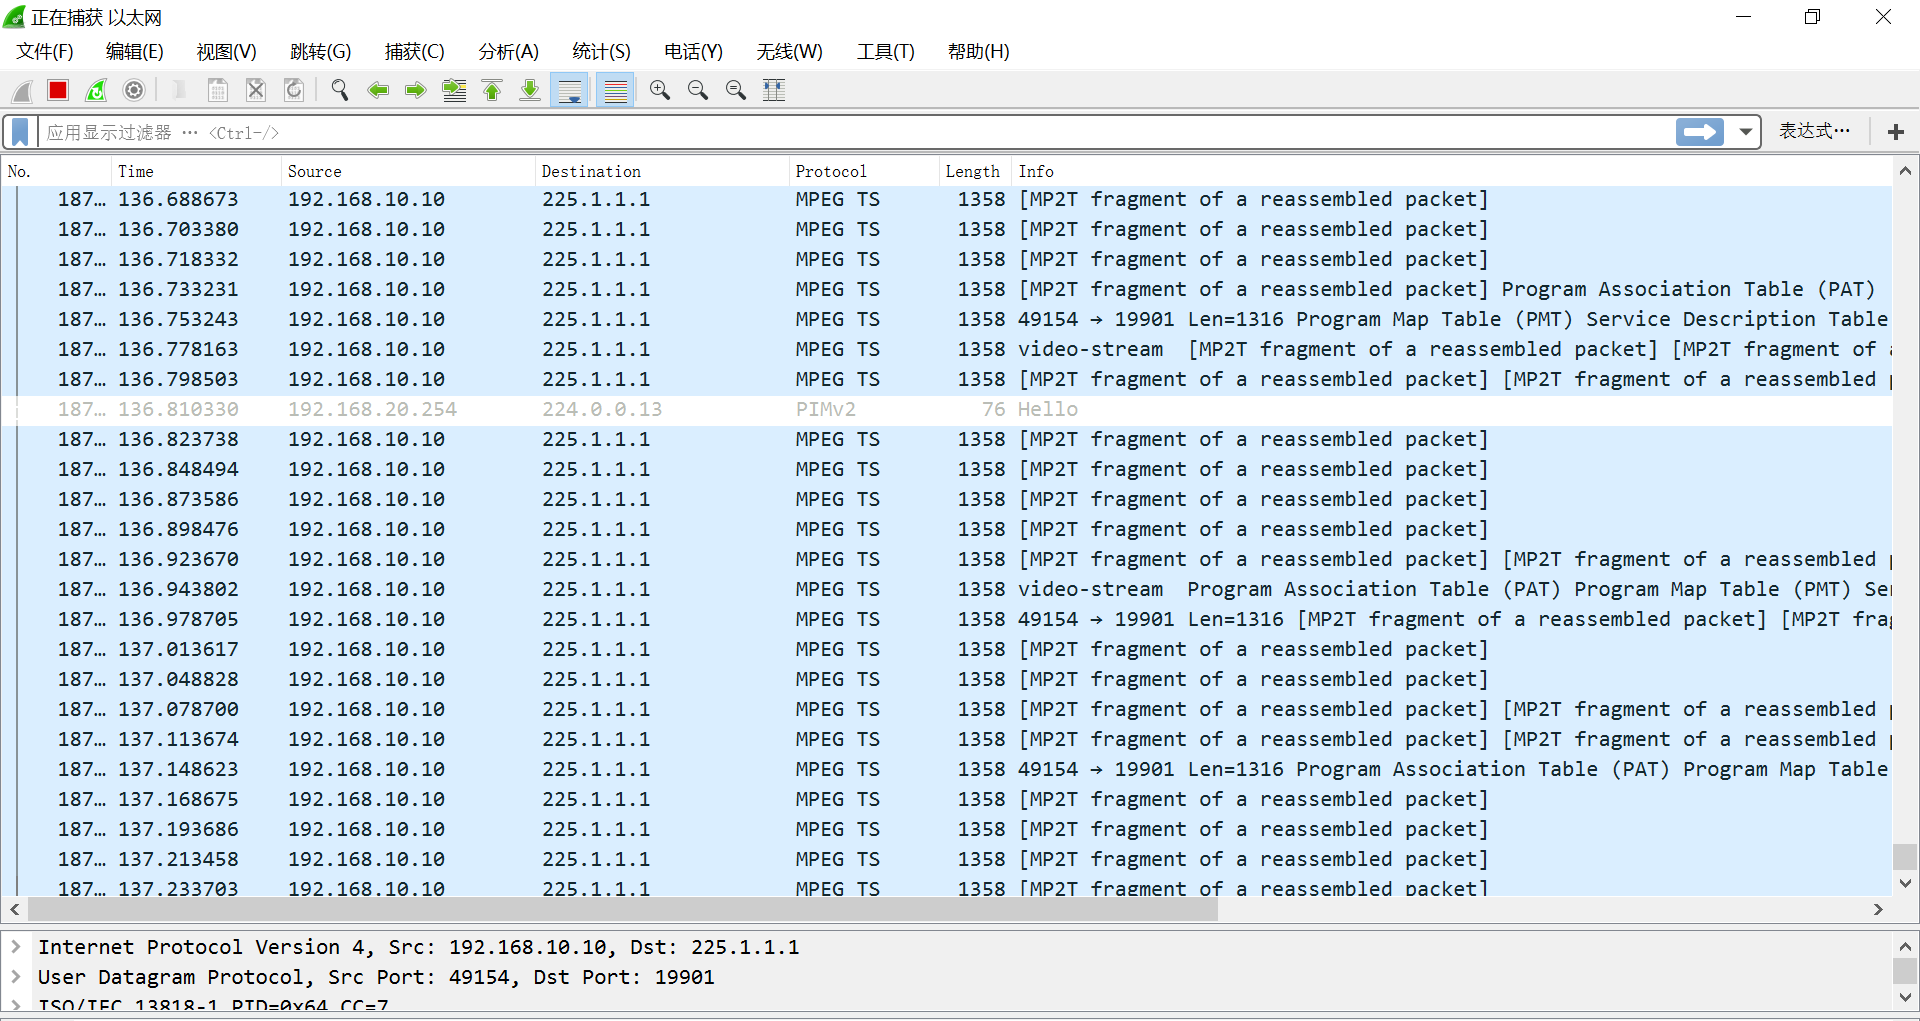This screenshot has height=1021, width=1920.
Task: Open the 统计(S) menu
Action: tap(602, 52)
